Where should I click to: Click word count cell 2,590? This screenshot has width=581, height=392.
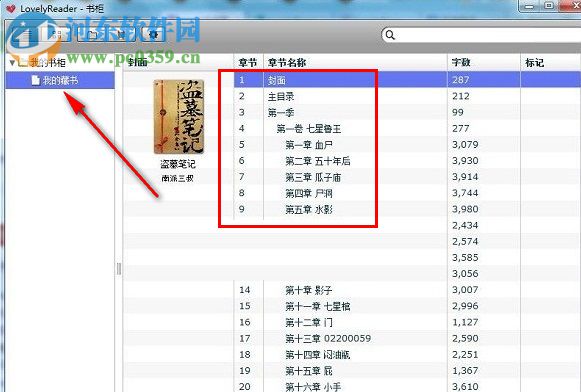[465, 339]
